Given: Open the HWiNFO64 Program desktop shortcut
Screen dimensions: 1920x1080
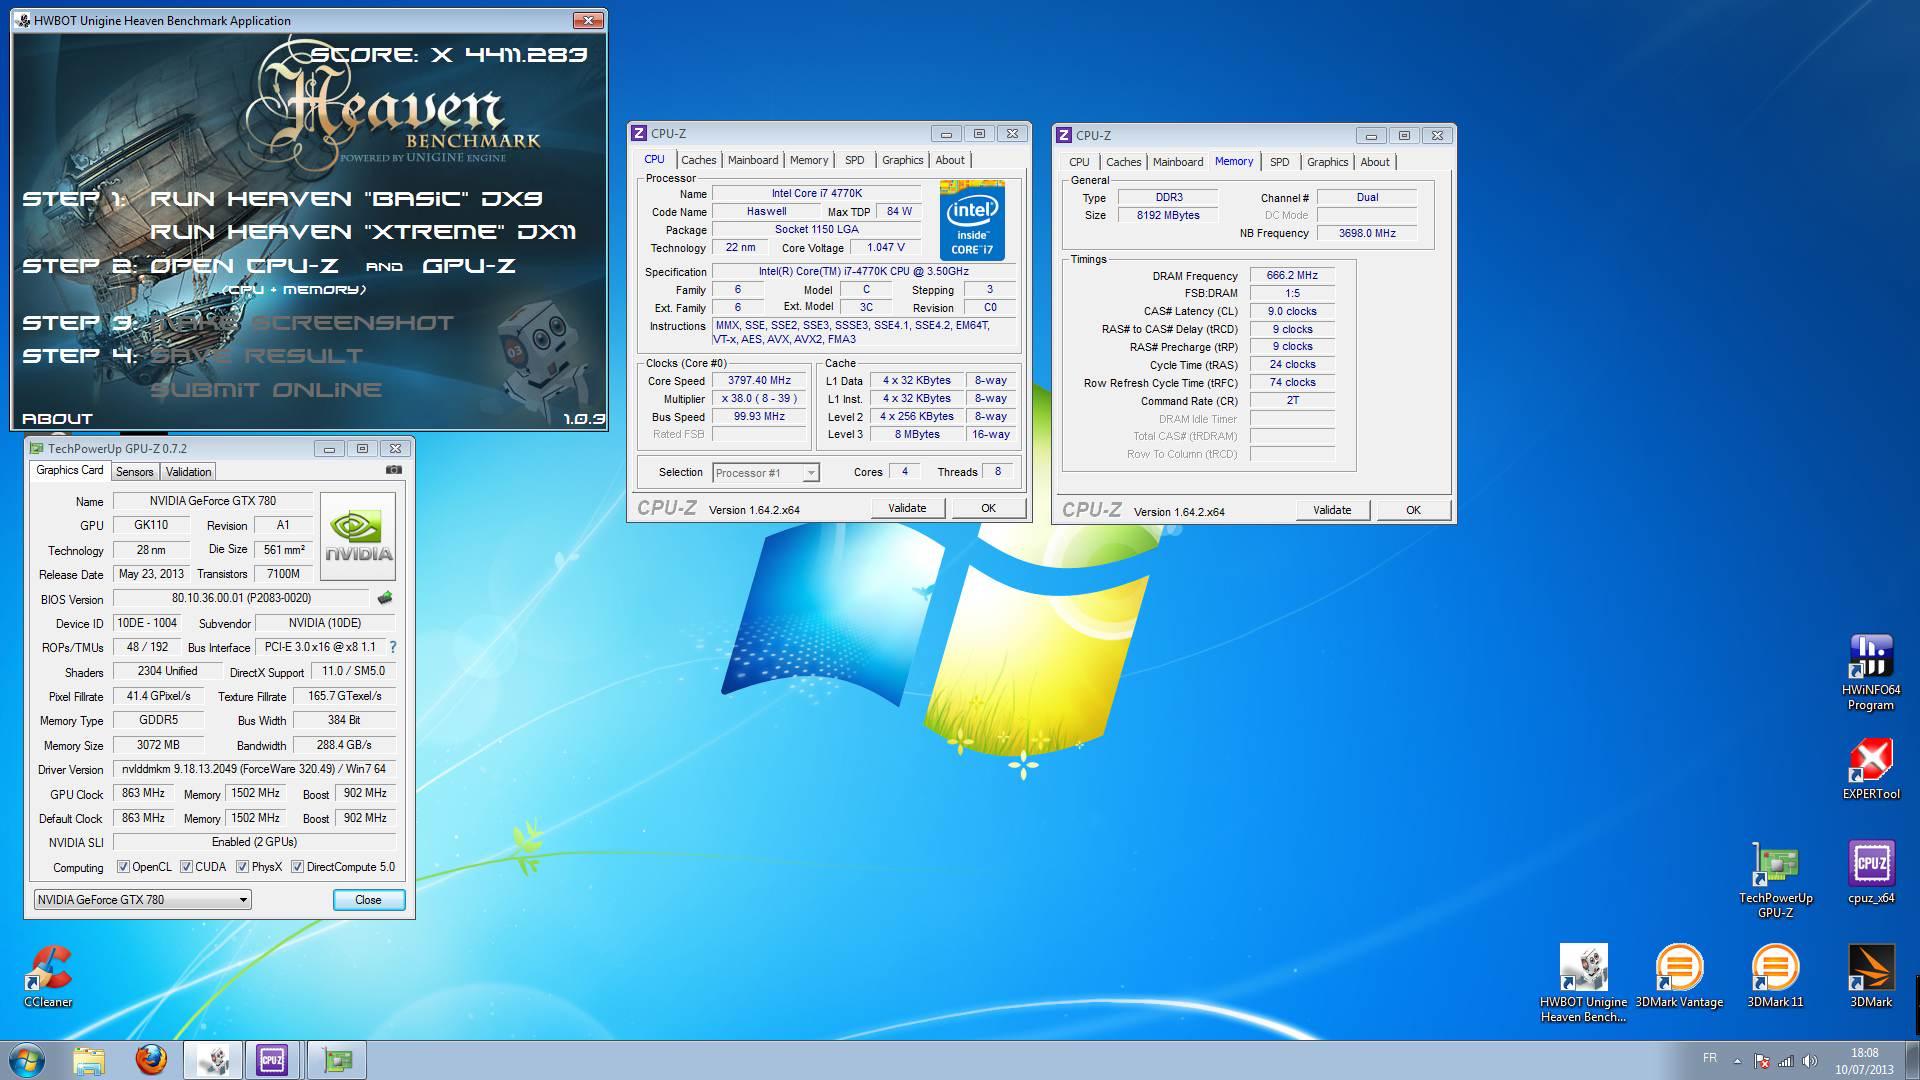Looking at the screenshot, I should (1870, 673).
